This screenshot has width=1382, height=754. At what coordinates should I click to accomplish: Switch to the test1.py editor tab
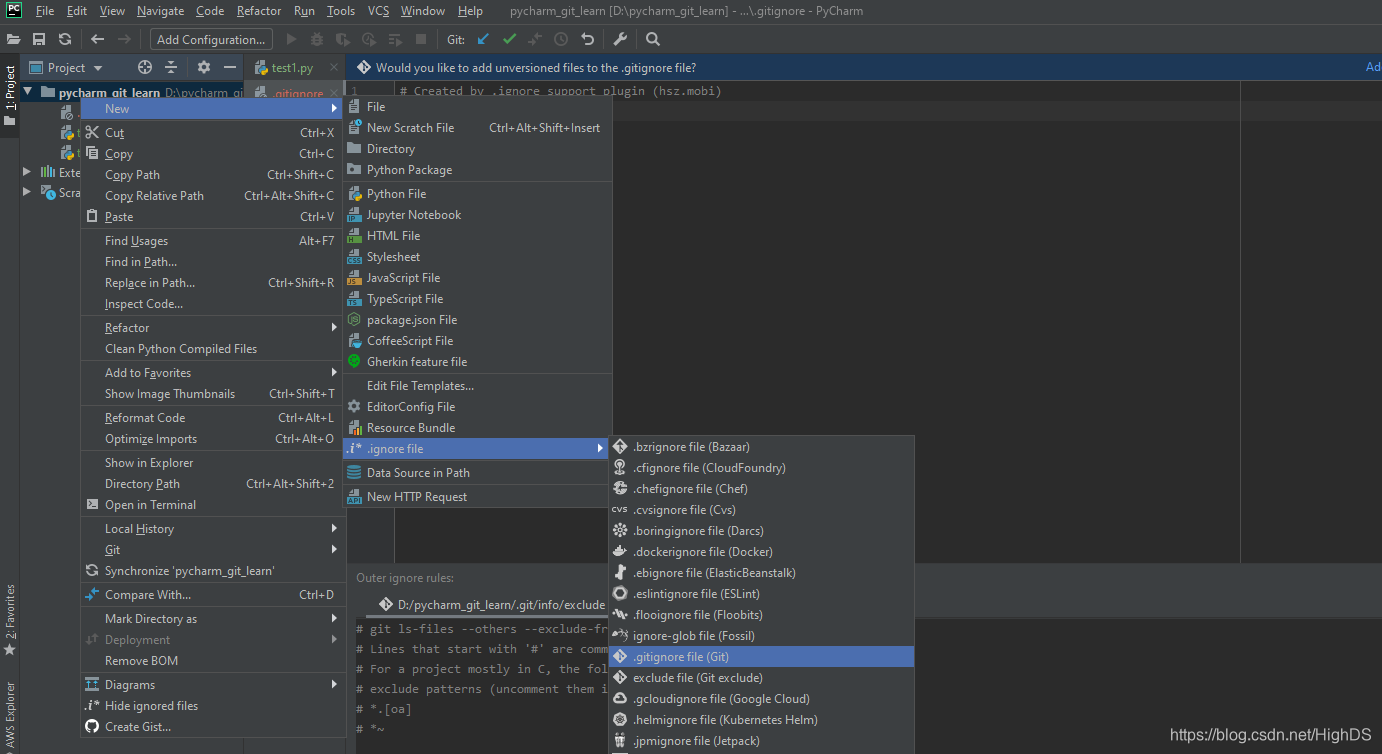coord(292,68)
